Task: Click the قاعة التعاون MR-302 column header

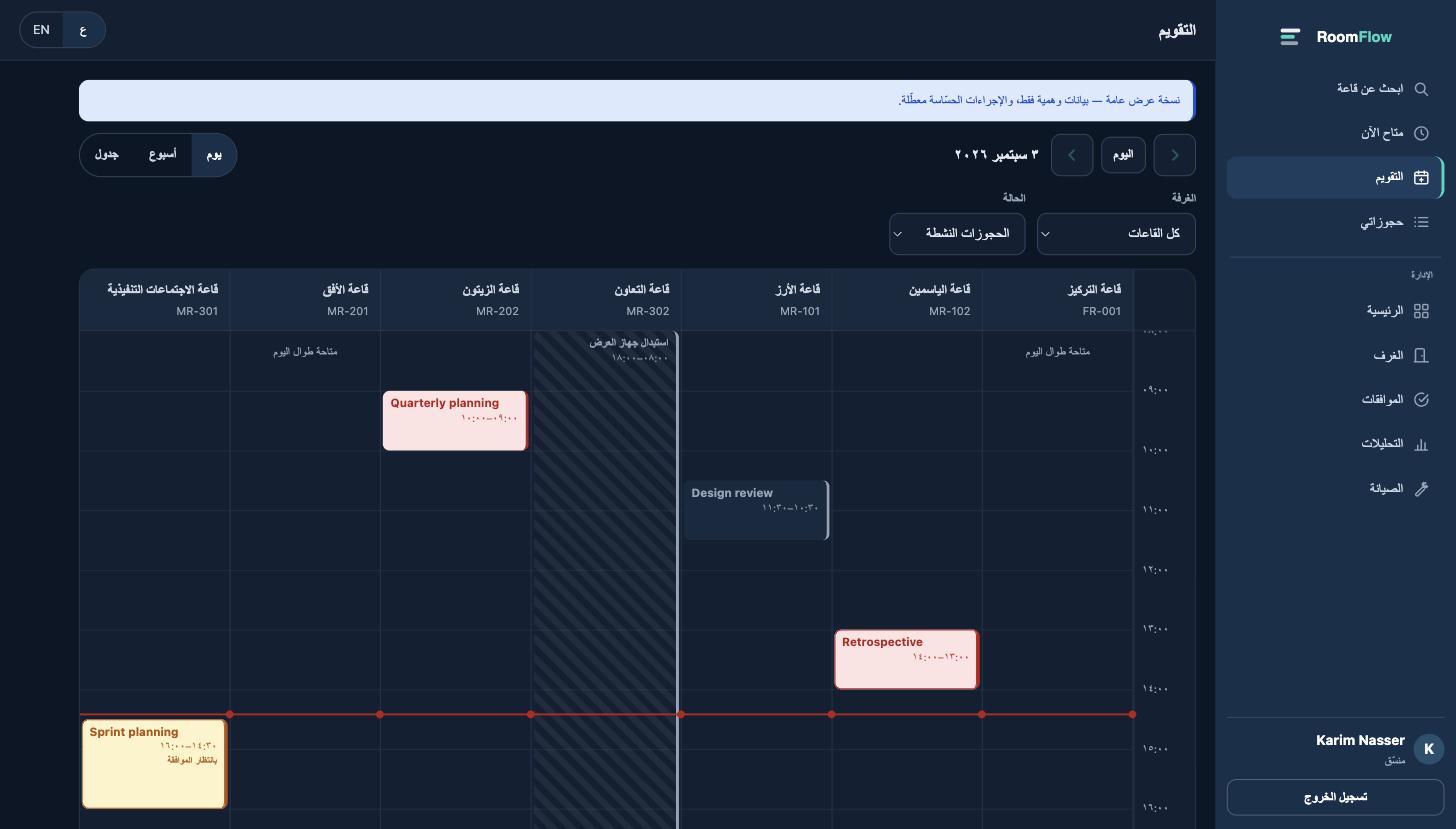Action: (x=606, y=300)
